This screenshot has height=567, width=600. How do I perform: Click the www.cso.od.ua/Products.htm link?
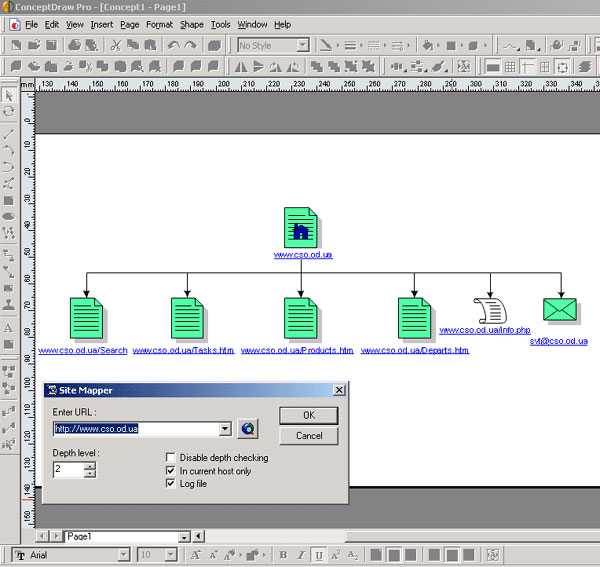pos(297,350)
